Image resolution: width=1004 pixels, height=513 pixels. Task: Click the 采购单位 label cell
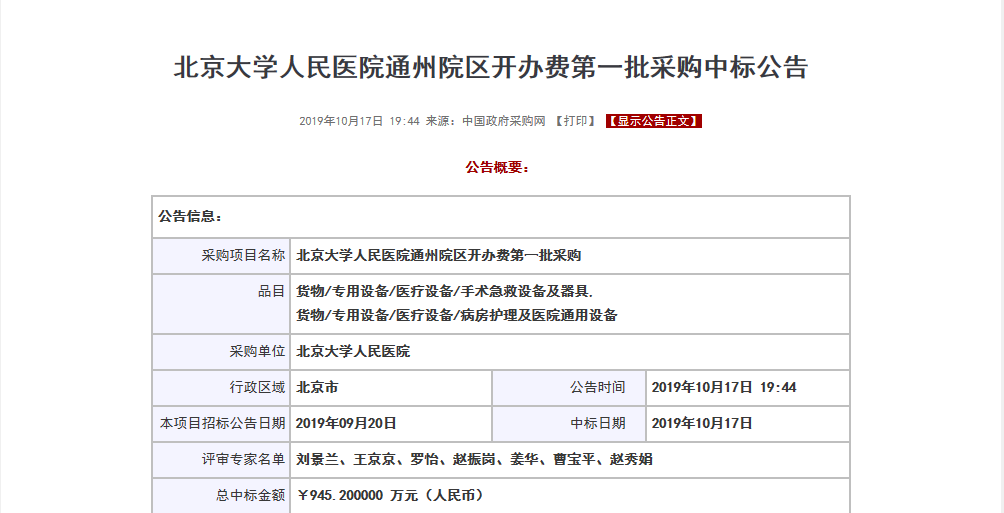(222, 352)
